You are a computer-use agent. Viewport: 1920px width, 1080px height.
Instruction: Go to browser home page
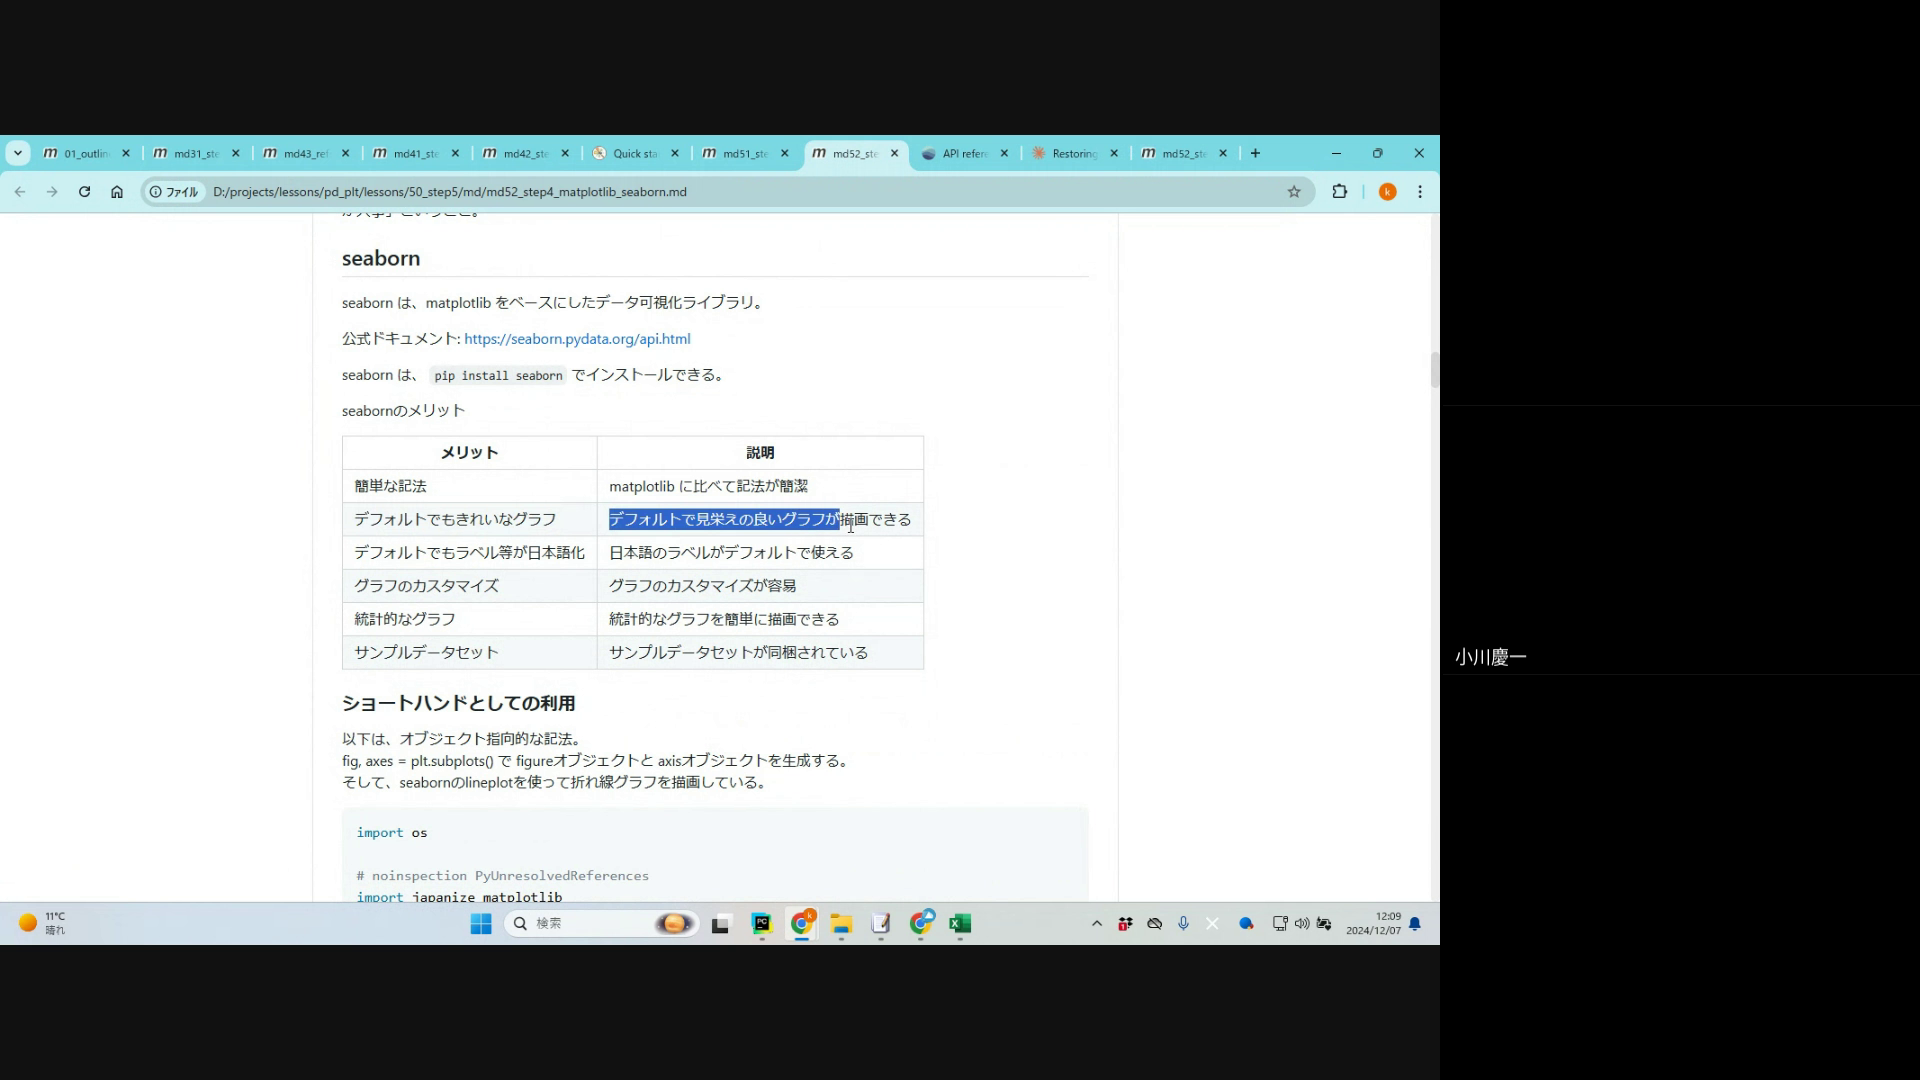pyautogui.click(x=117, y=192)
